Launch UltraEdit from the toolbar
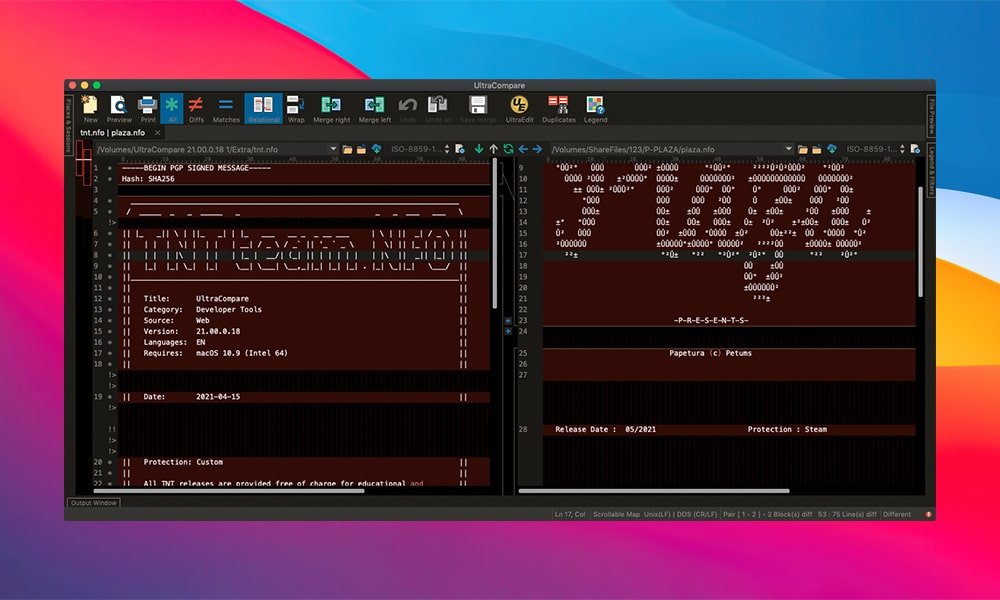Screen dimensions: 1000x600 [x=519, y=105]
